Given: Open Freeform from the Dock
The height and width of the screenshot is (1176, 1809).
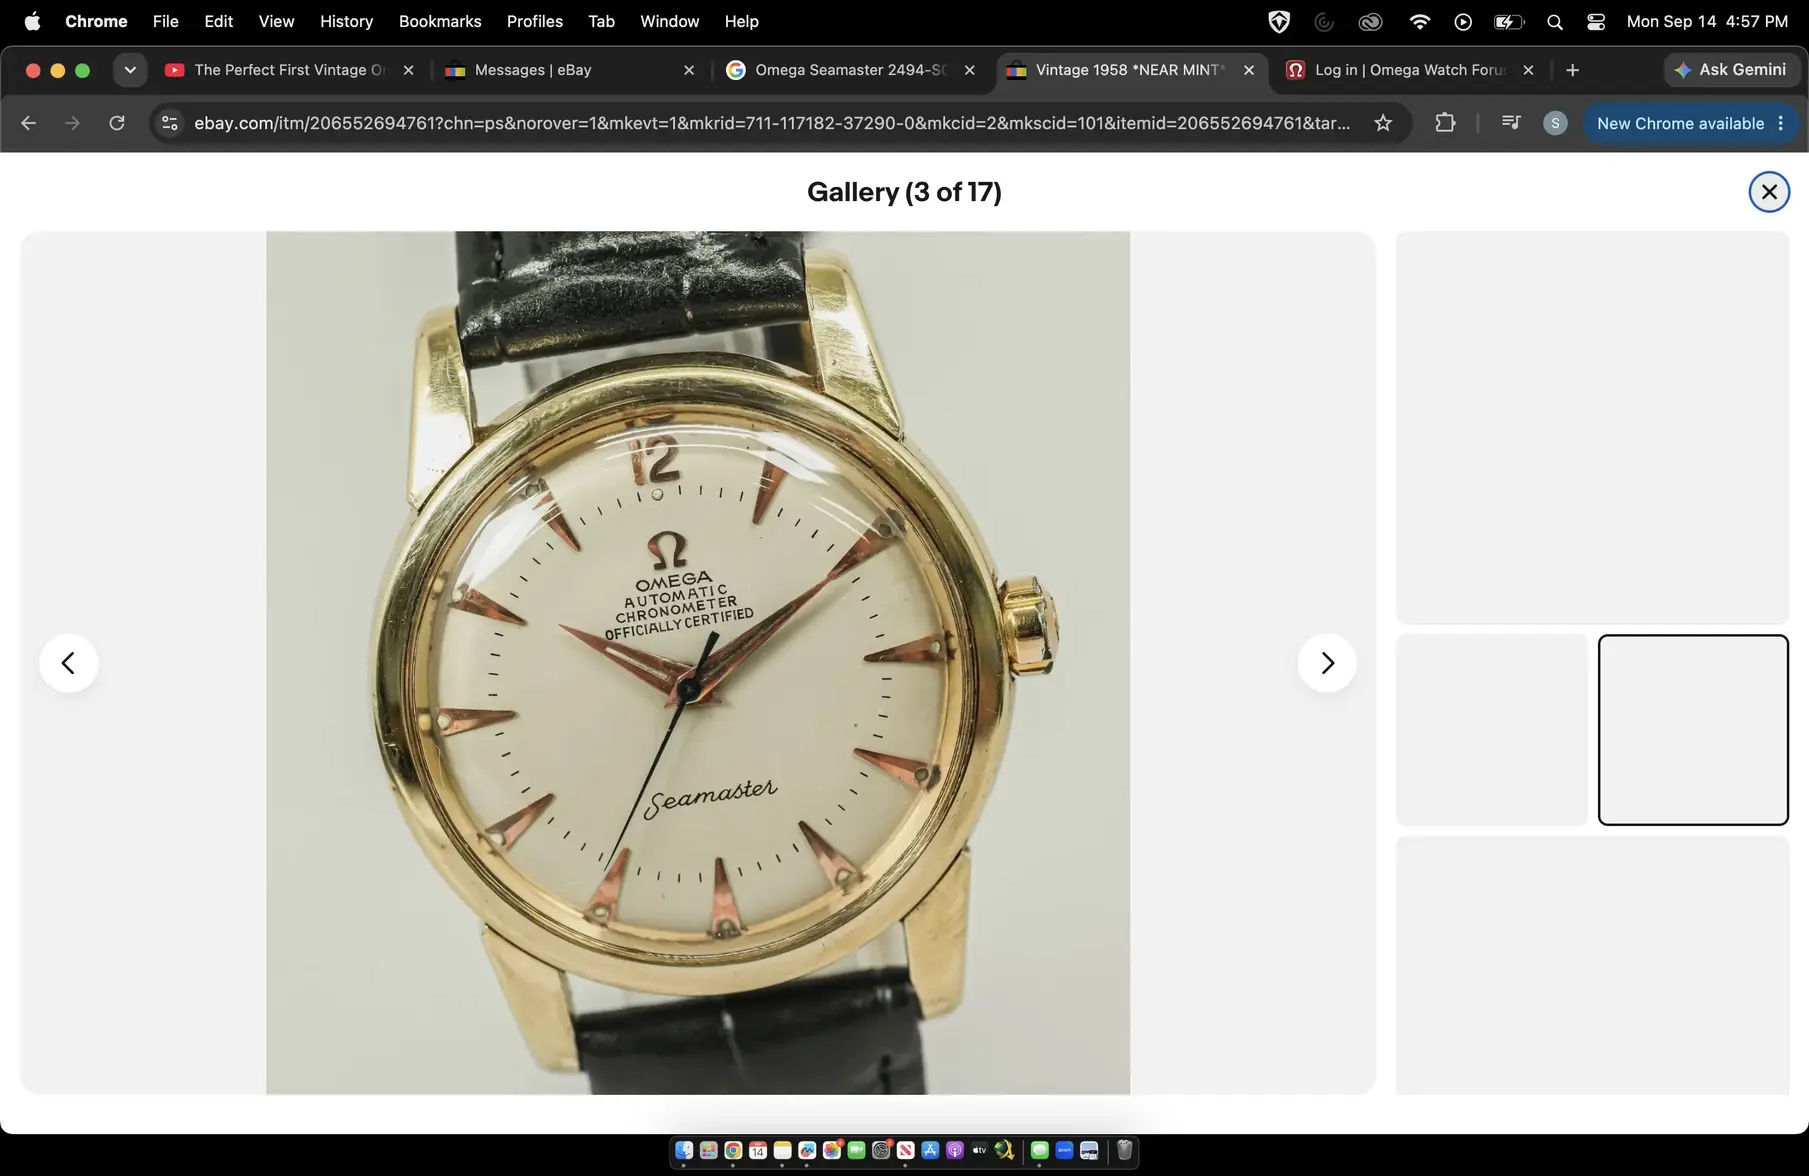Looking at the screenshot, I should (x=807, y=1150).
